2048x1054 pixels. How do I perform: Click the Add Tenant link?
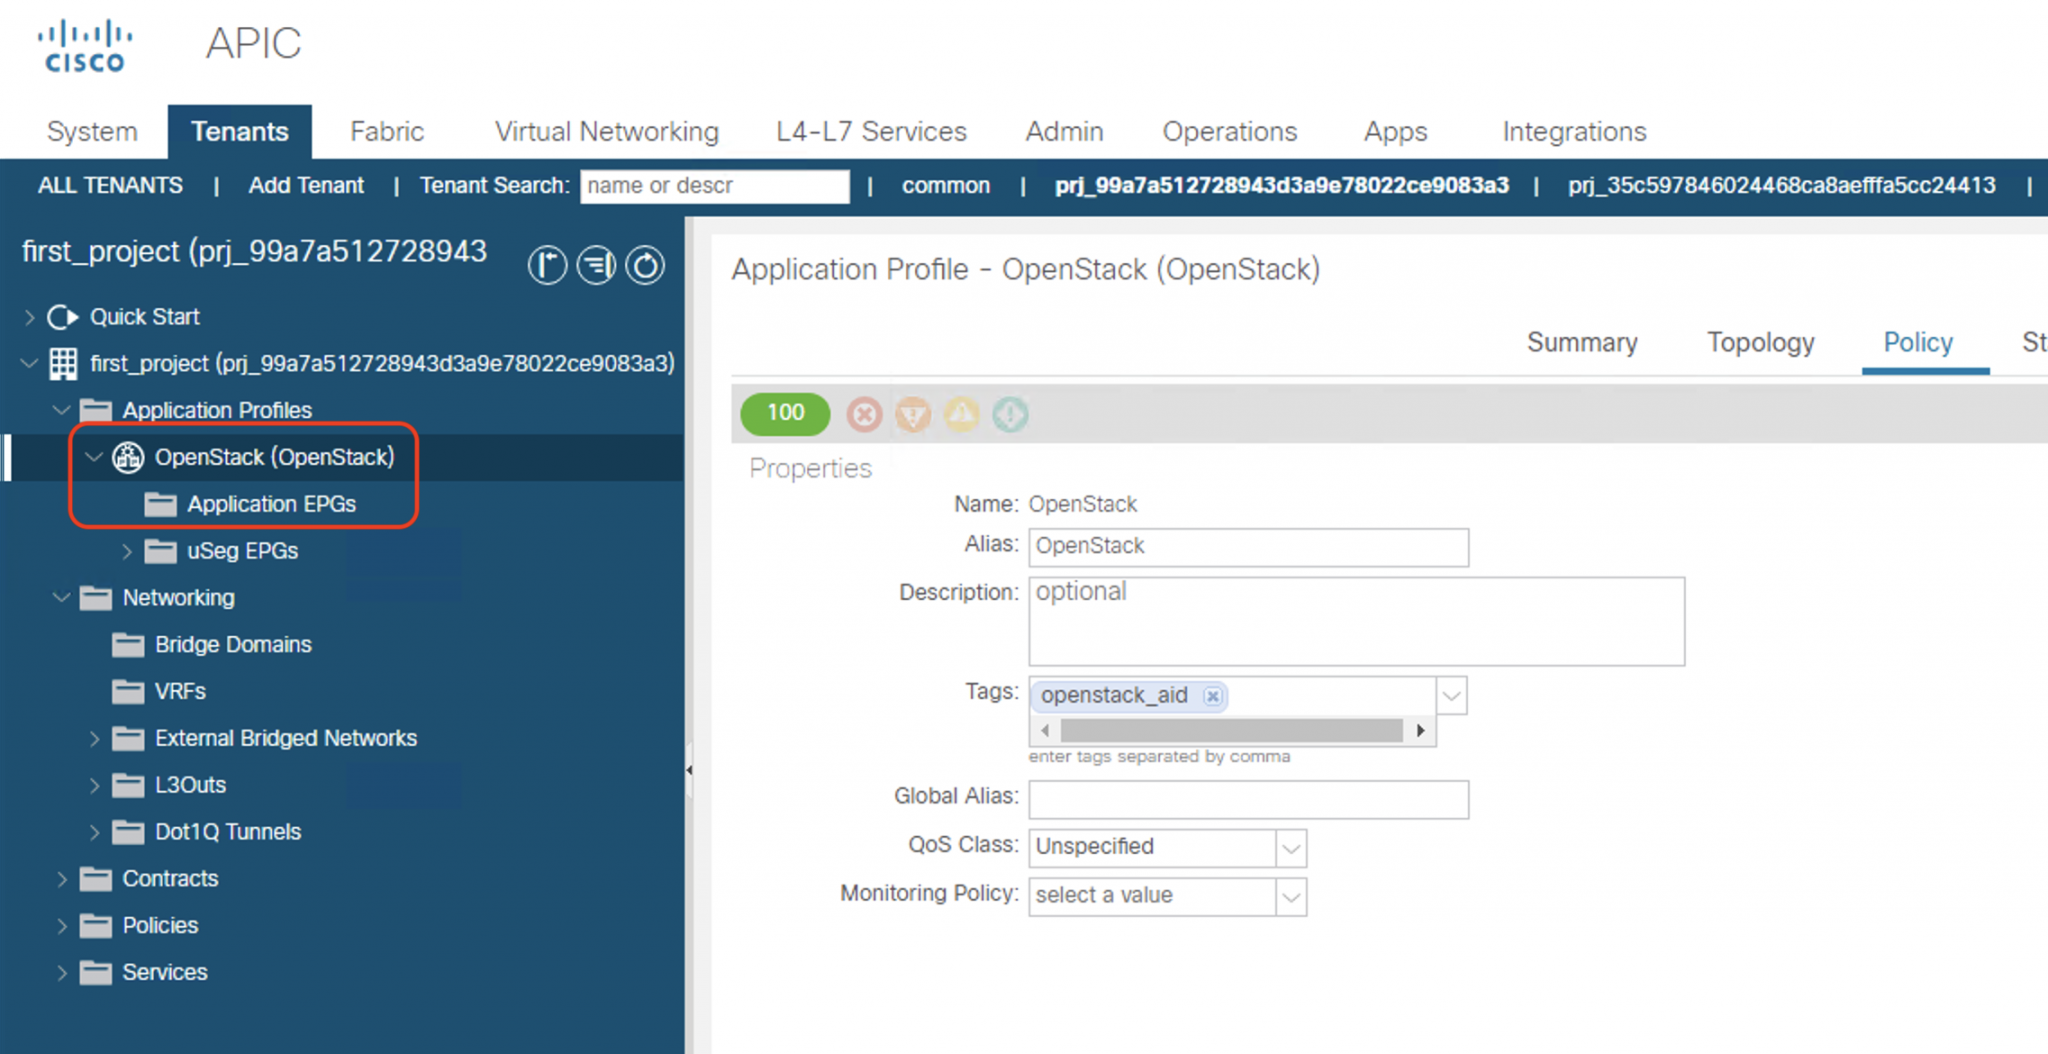[306, 185]
